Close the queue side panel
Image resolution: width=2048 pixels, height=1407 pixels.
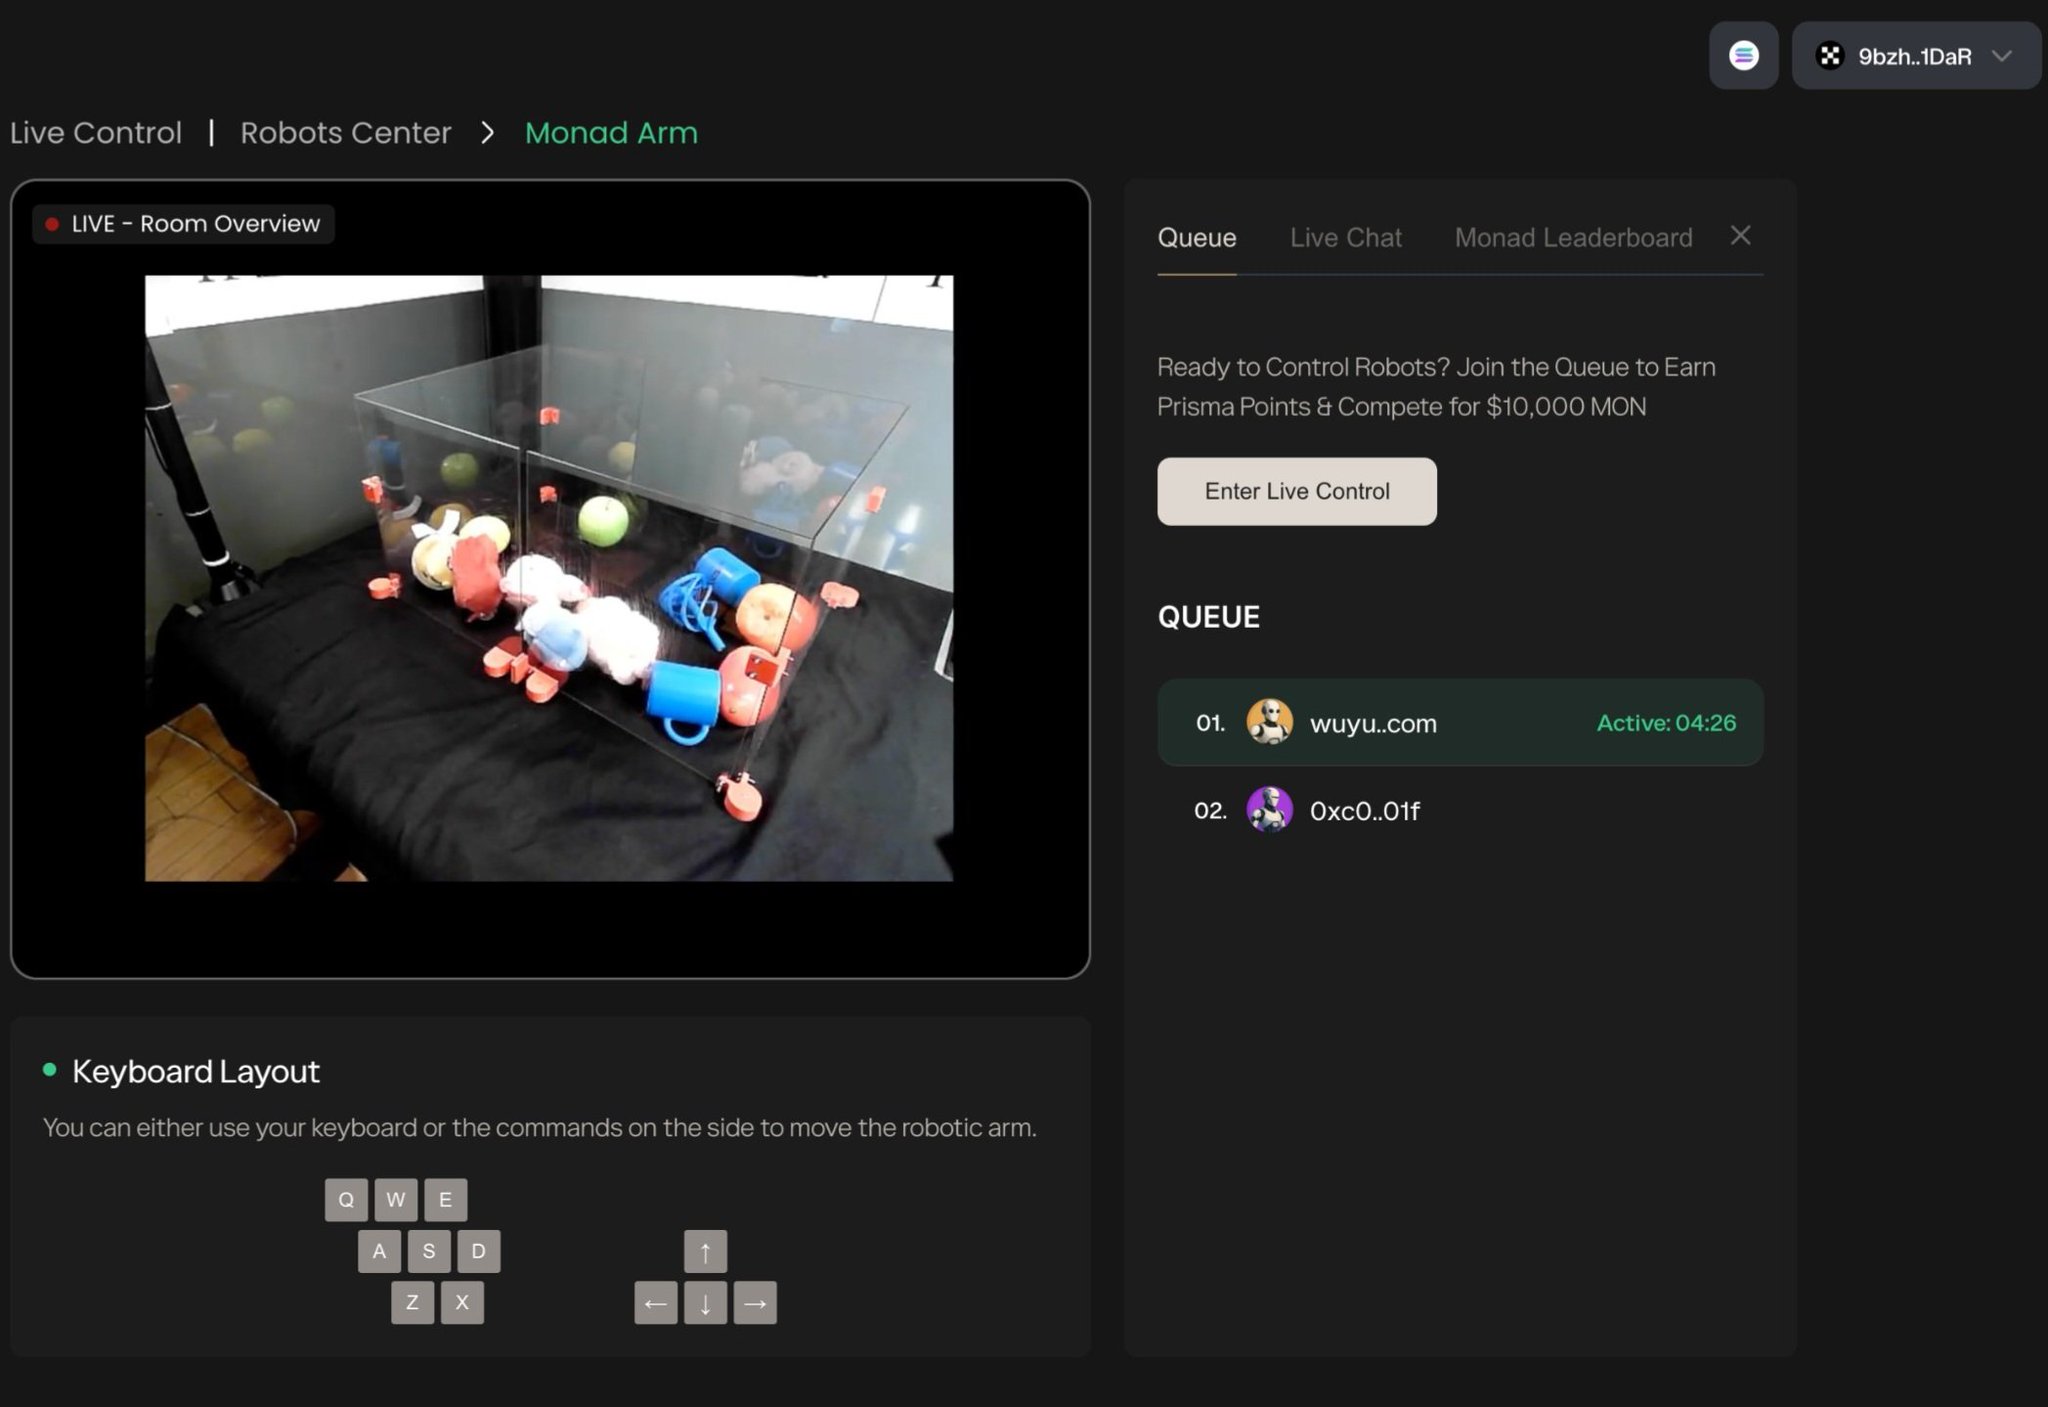pos(1740,235)
